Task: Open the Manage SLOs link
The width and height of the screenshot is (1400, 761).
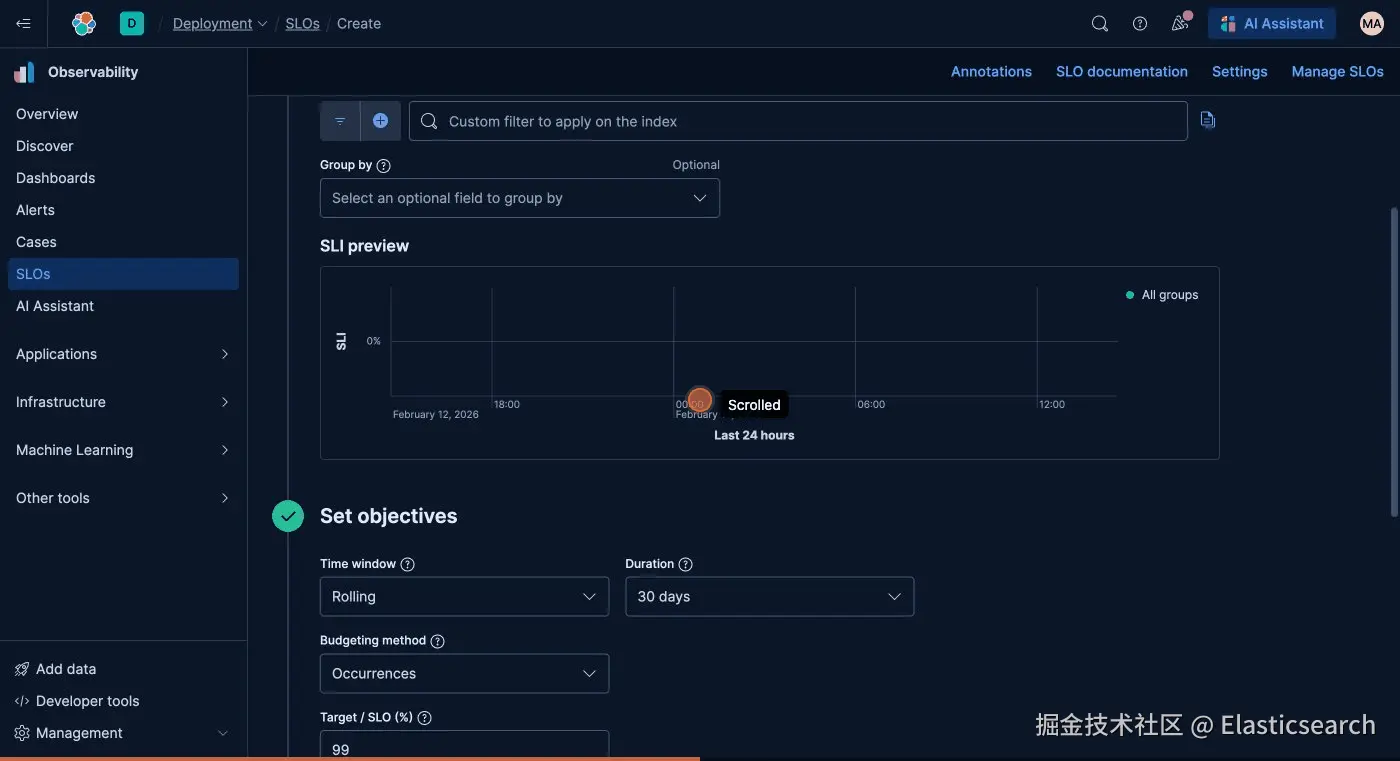Action: click(x=1338, y=72)
